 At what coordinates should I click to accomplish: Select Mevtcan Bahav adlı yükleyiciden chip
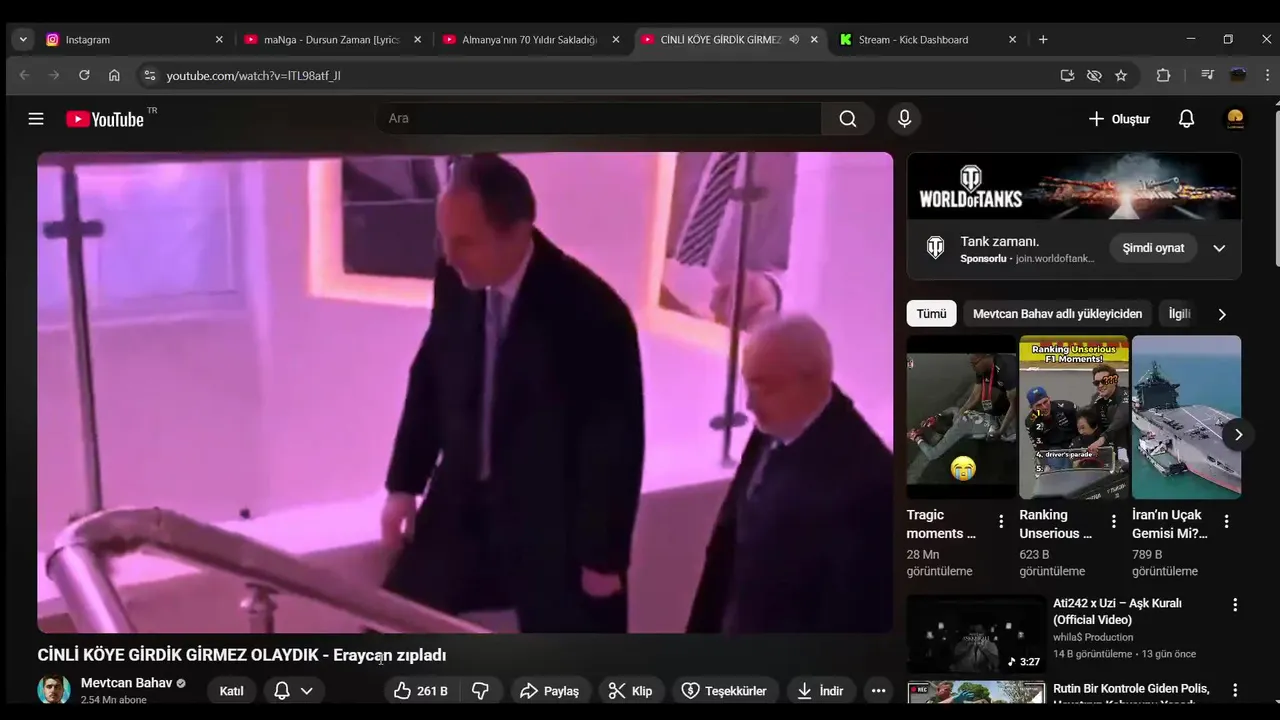pyautogui.click(x=1057, y=314)
